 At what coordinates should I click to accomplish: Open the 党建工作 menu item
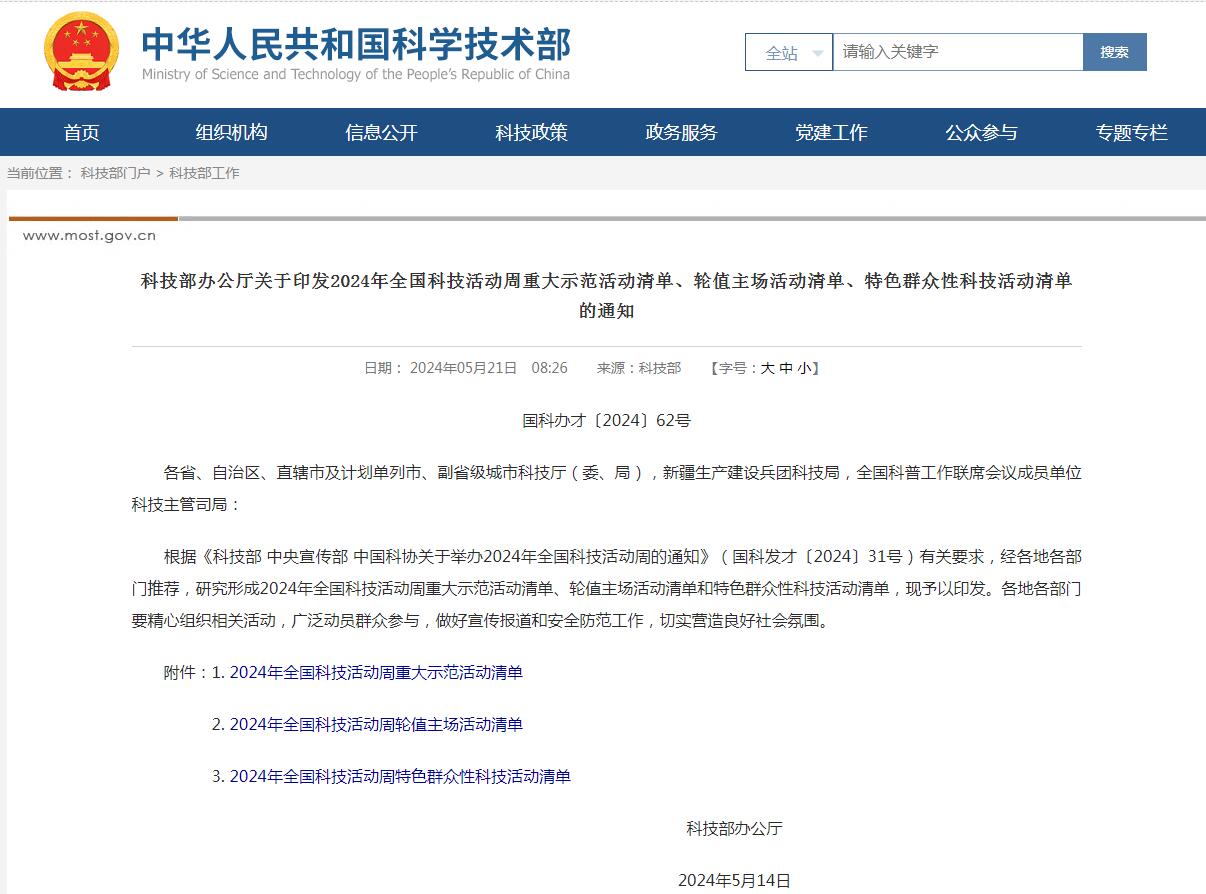[831, 133]
